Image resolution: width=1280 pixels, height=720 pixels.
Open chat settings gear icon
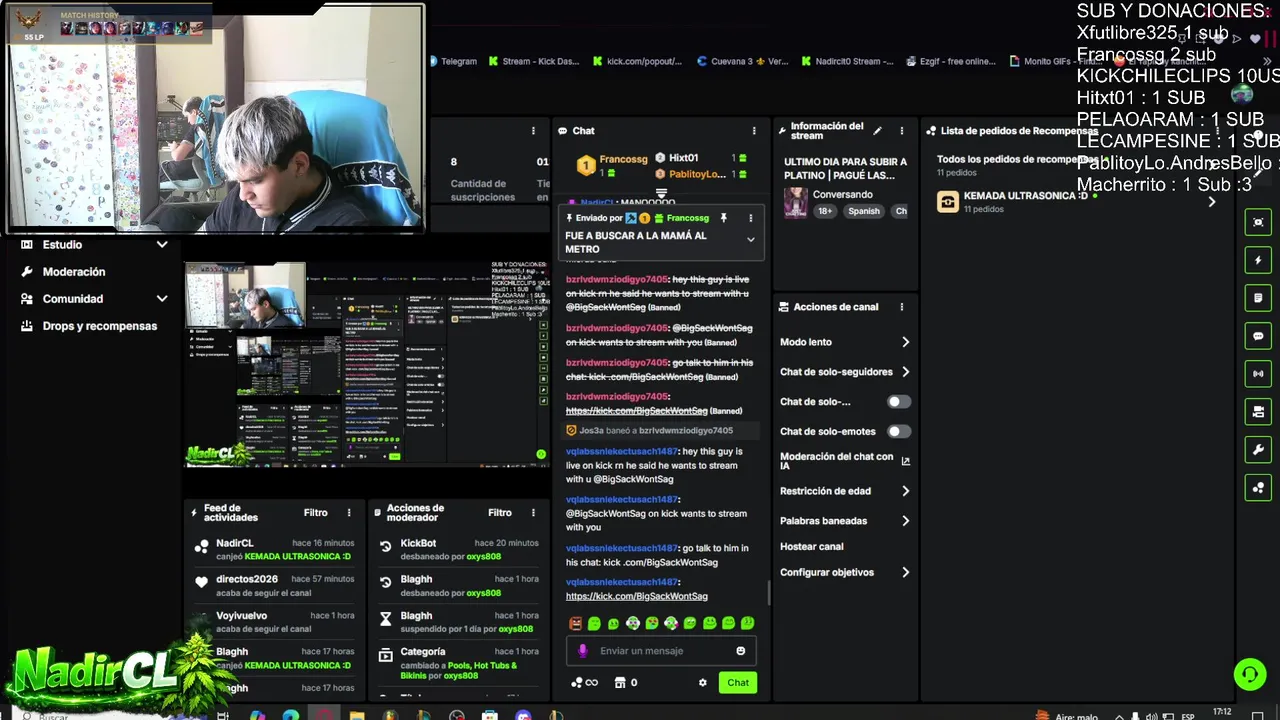[x=702, y=683]
